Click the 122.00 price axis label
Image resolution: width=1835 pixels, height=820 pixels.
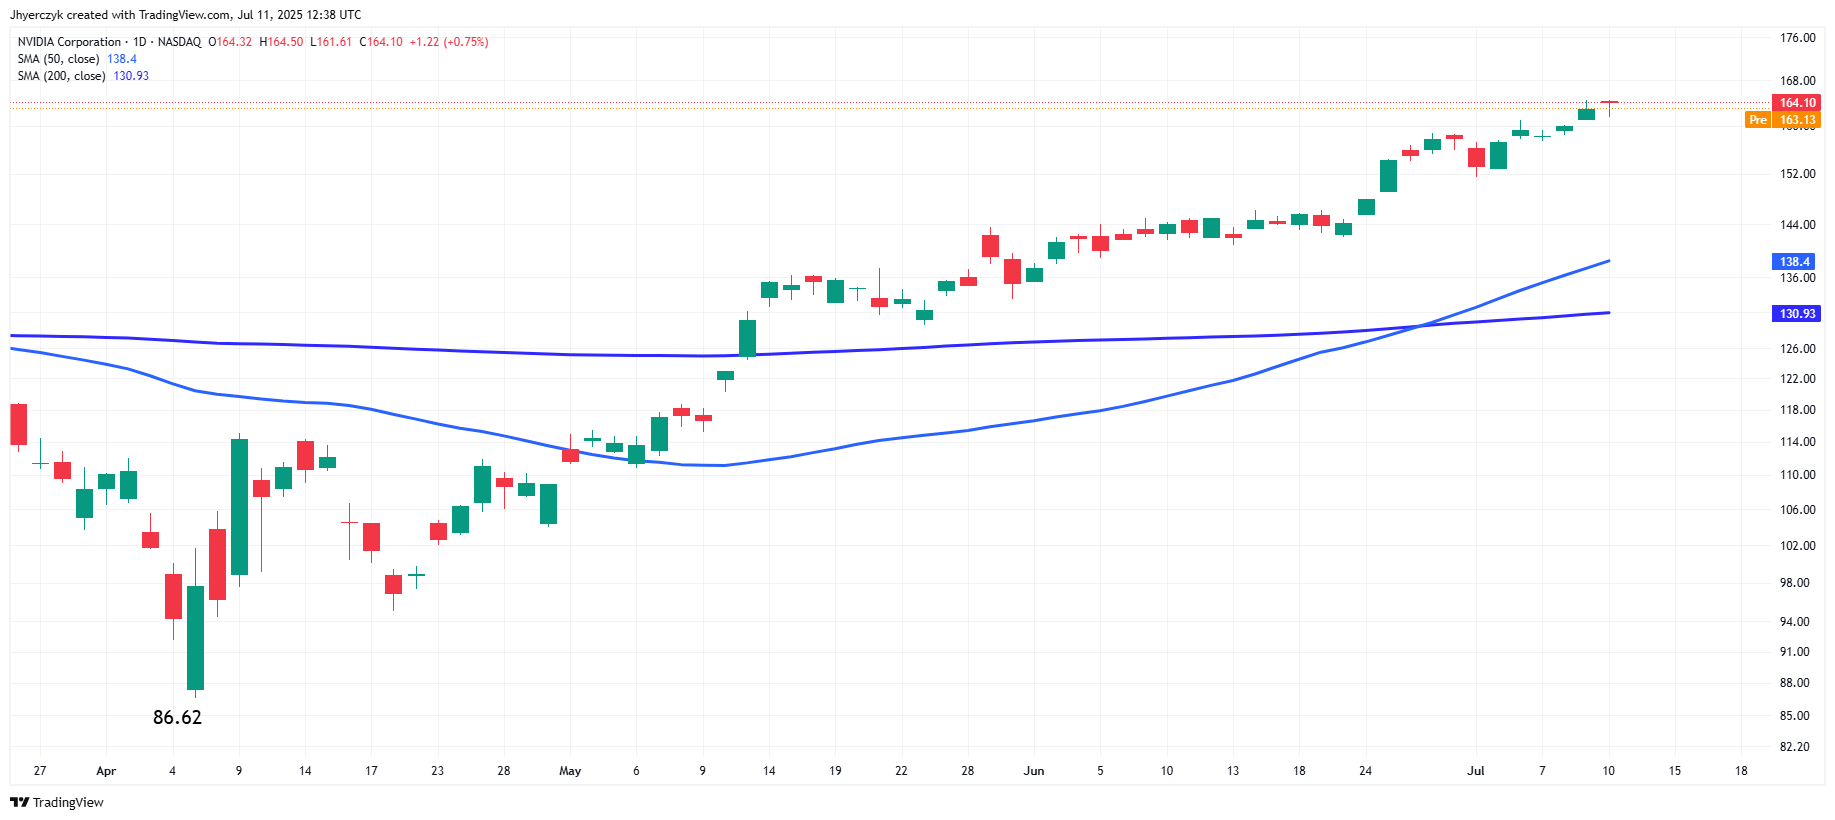pos(1797,379)
